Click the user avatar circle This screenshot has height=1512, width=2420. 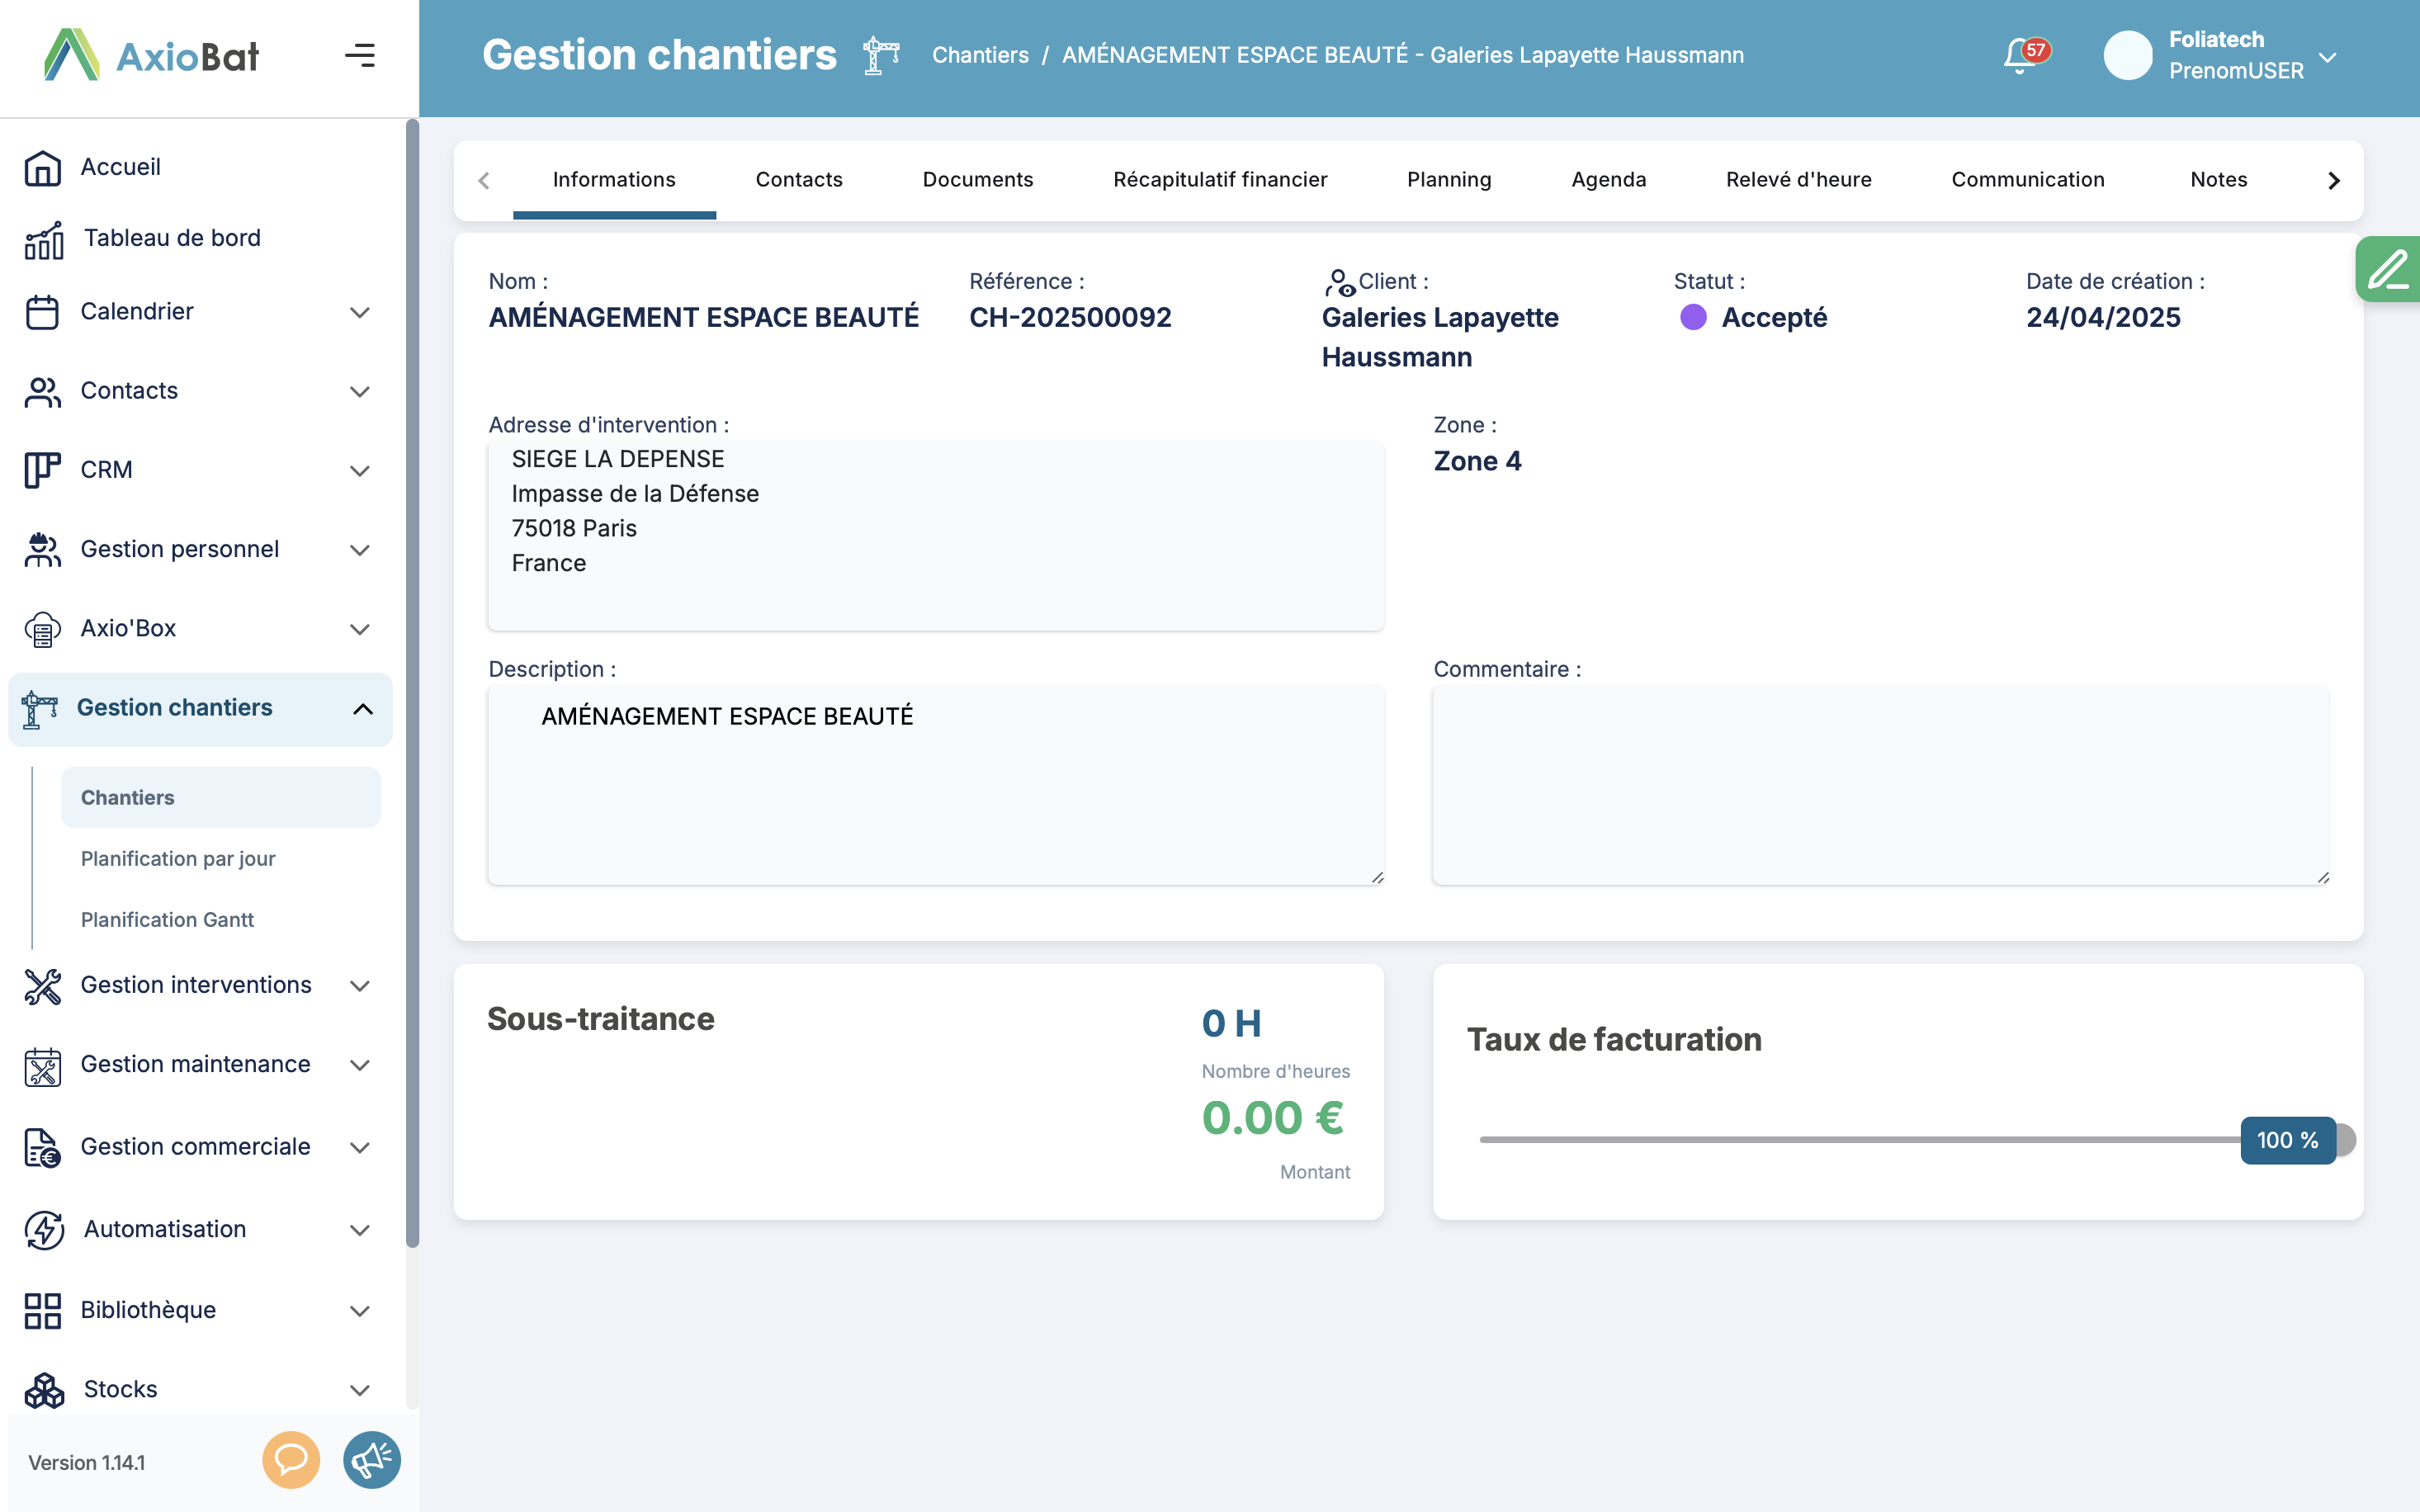click(x=2127, y=55)
